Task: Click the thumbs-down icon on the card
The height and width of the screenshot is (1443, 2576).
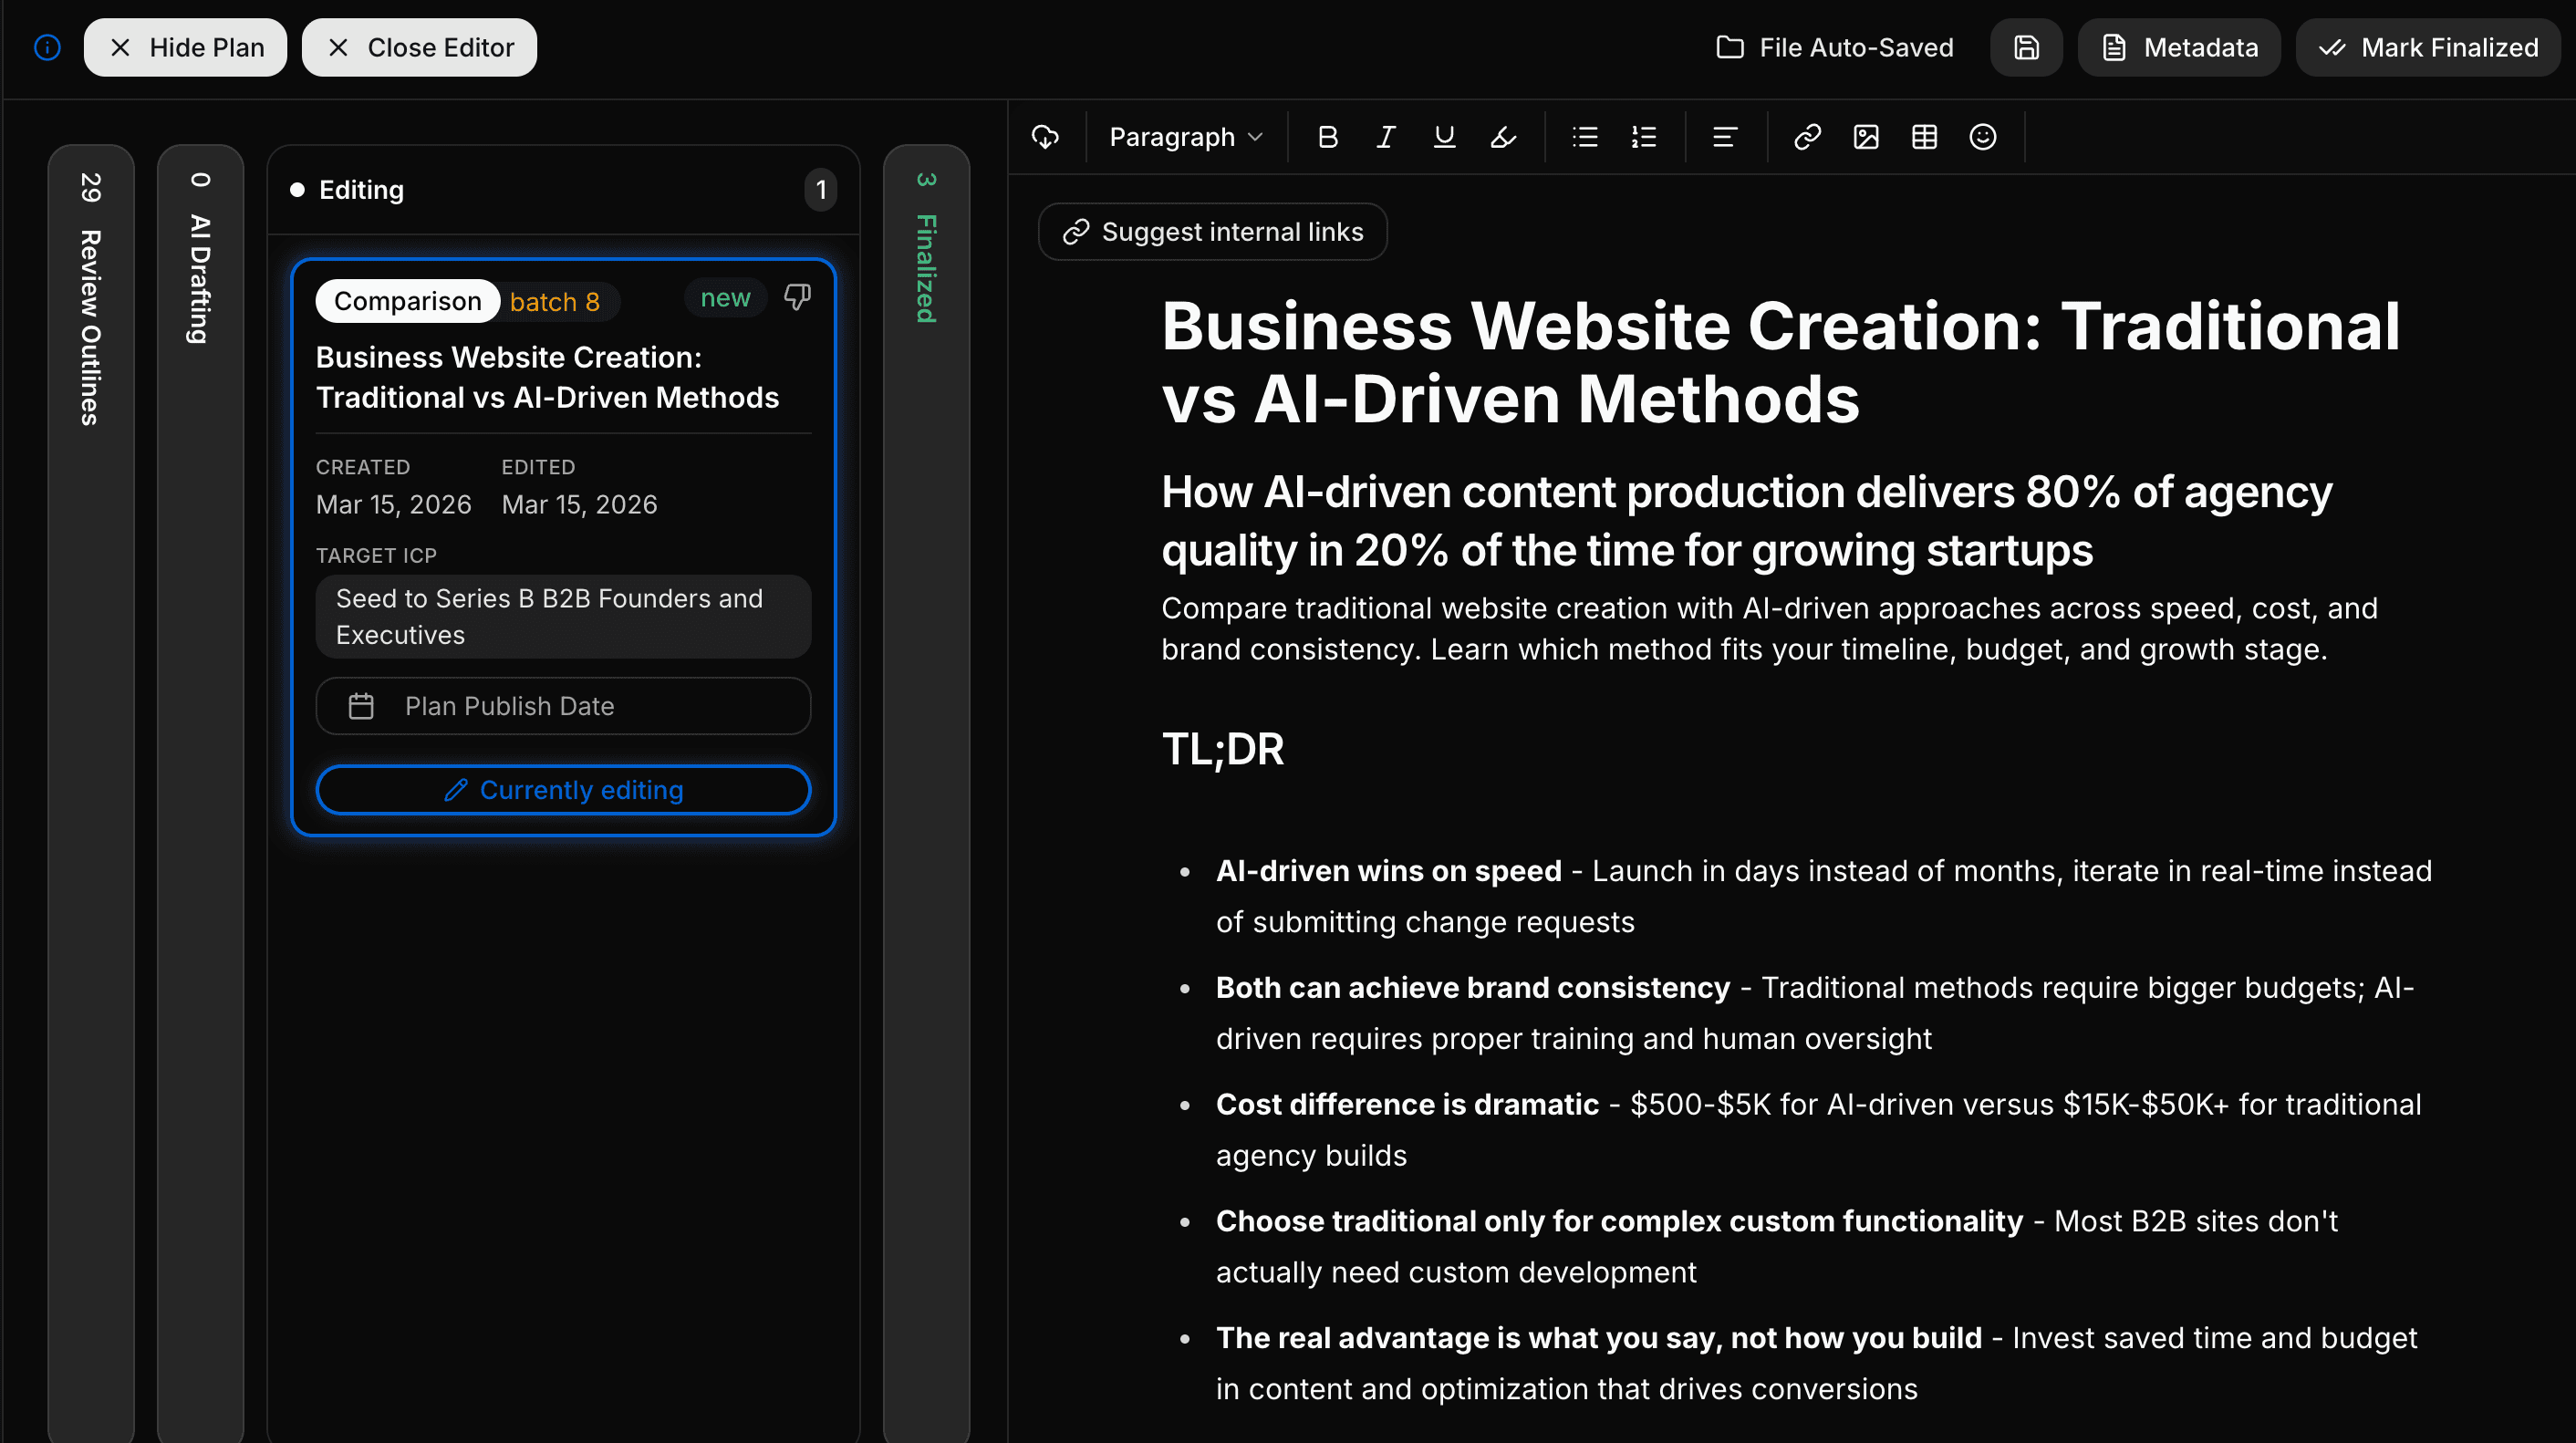Action: (x=797, y=297)
